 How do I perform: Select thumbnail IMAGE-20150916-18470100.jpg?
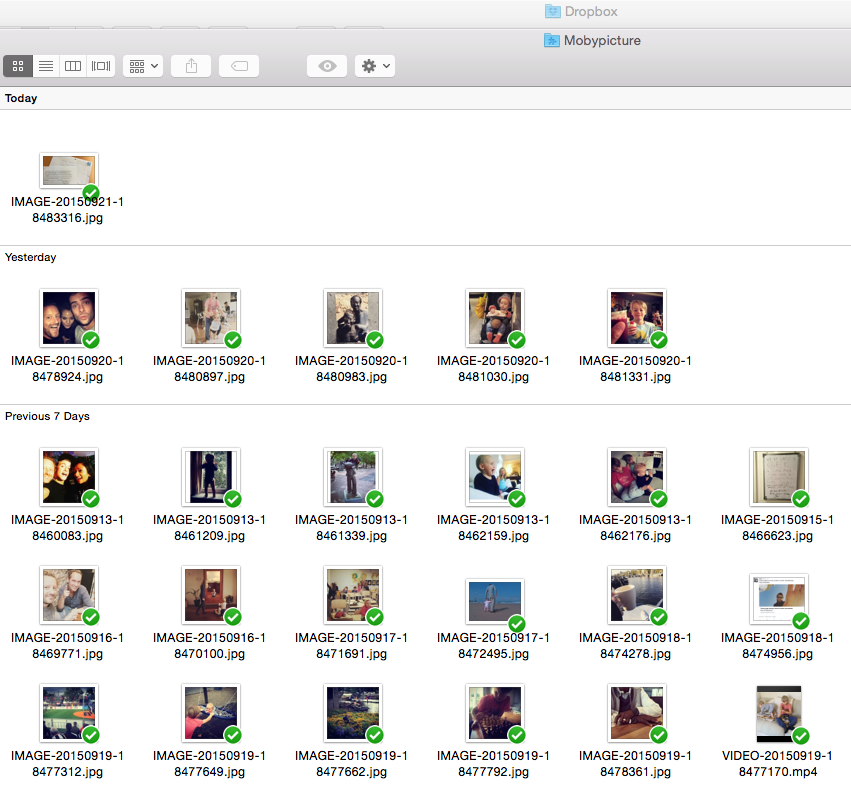coord(211,595)
